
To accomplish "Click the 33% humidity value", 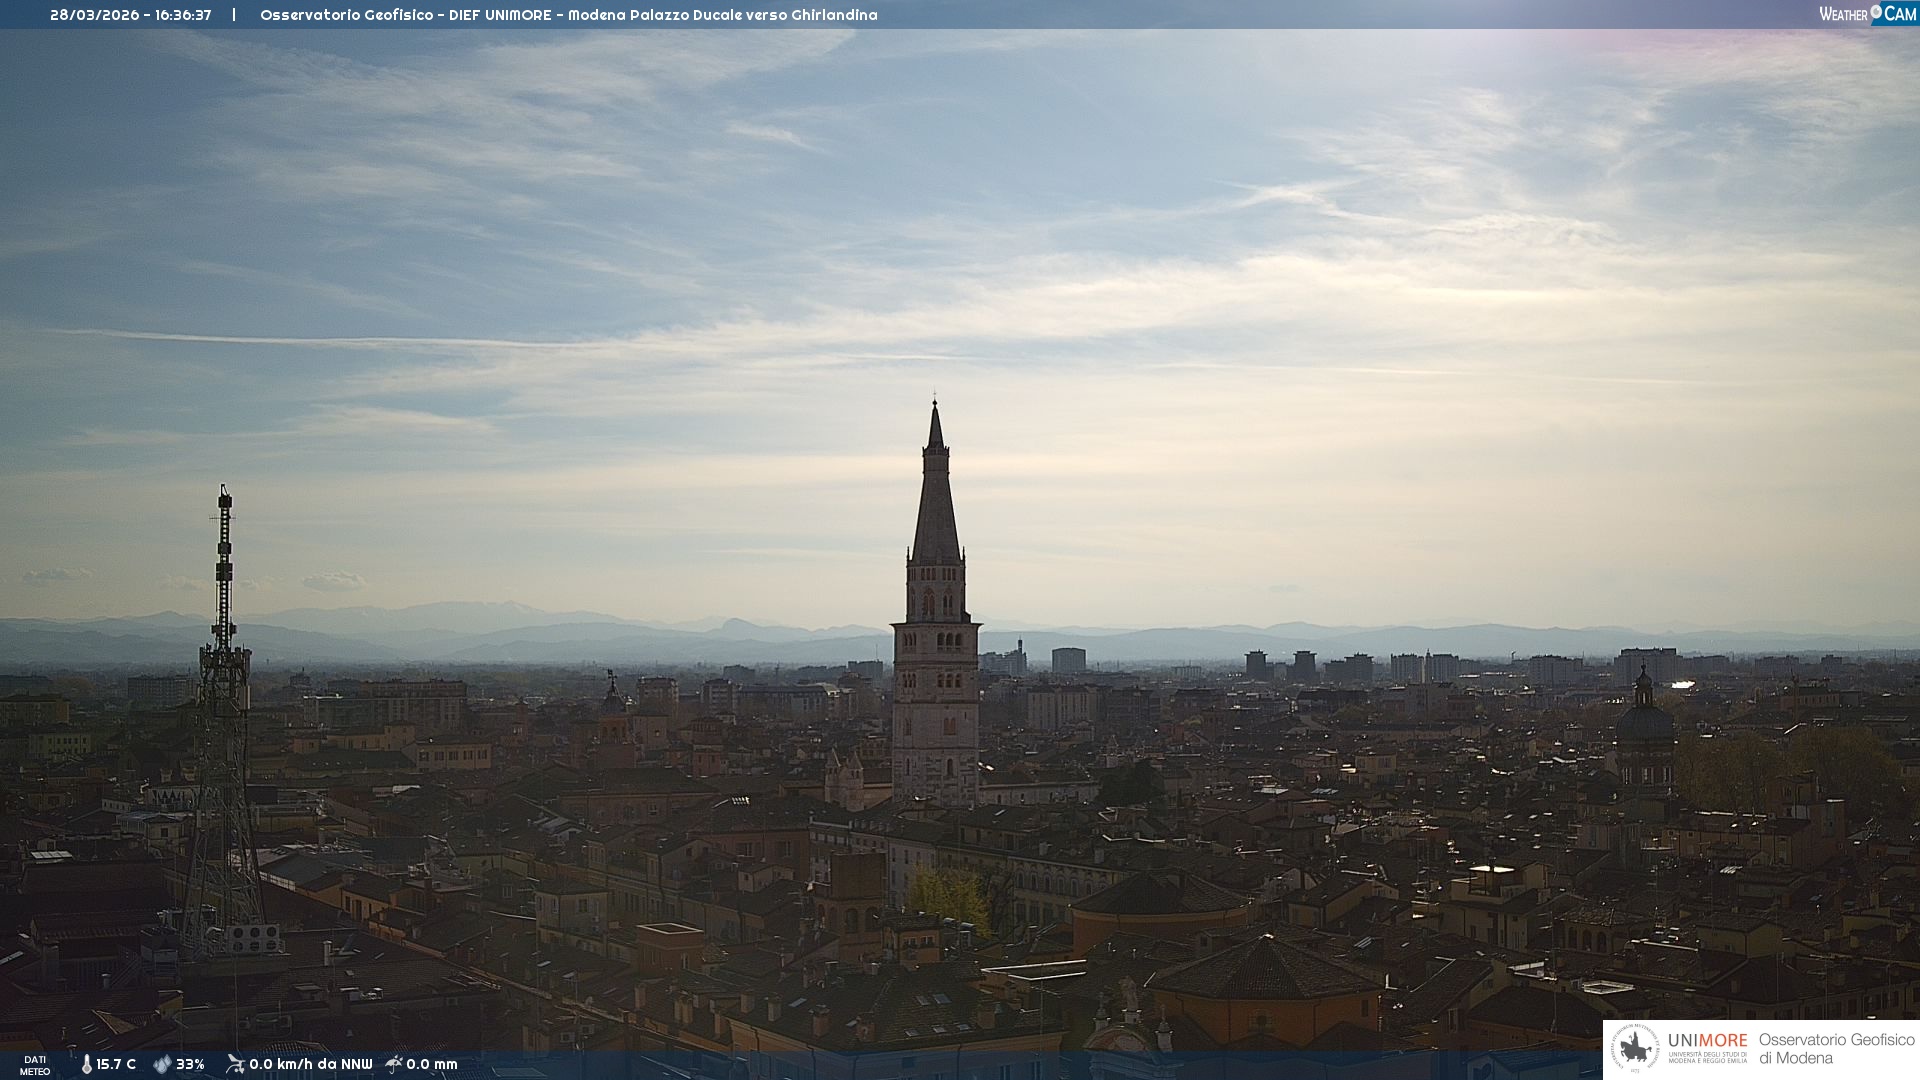I will [190, 1064].
